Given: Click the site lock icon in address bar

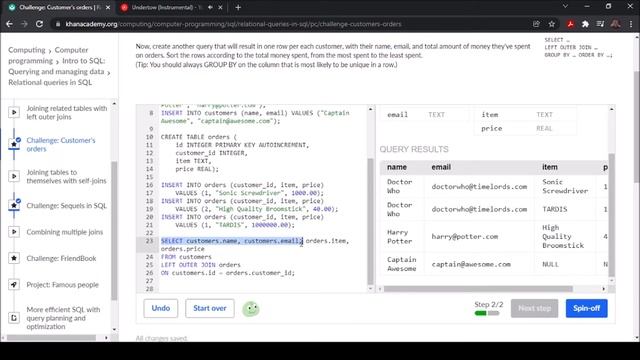Looking at the screenshot, I should point(58,24).
